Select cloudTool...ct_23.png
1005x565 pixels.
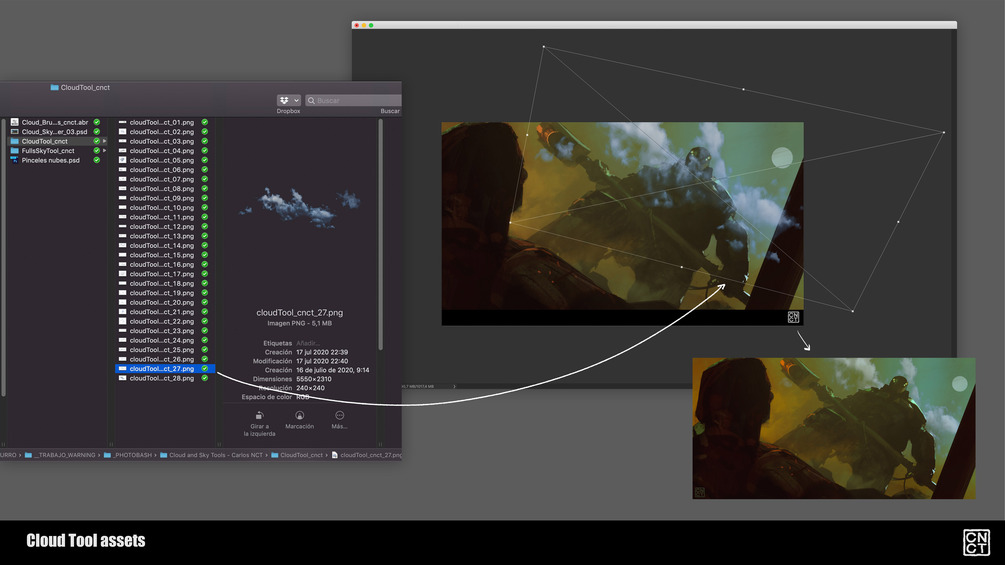[165, 331]
